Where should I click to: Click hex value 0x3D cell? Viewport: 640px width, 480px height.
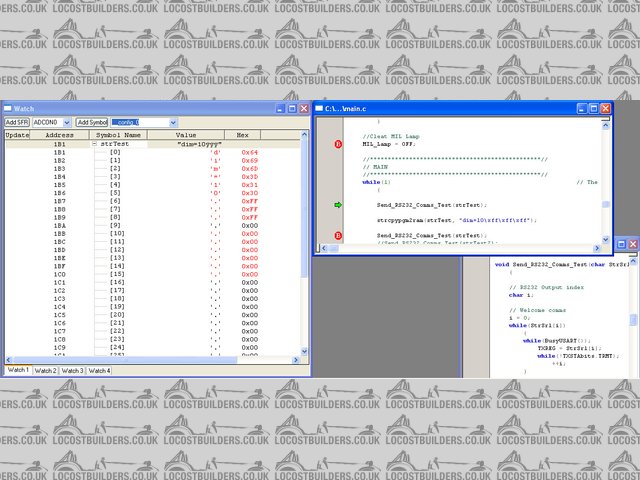click(249, 177)
